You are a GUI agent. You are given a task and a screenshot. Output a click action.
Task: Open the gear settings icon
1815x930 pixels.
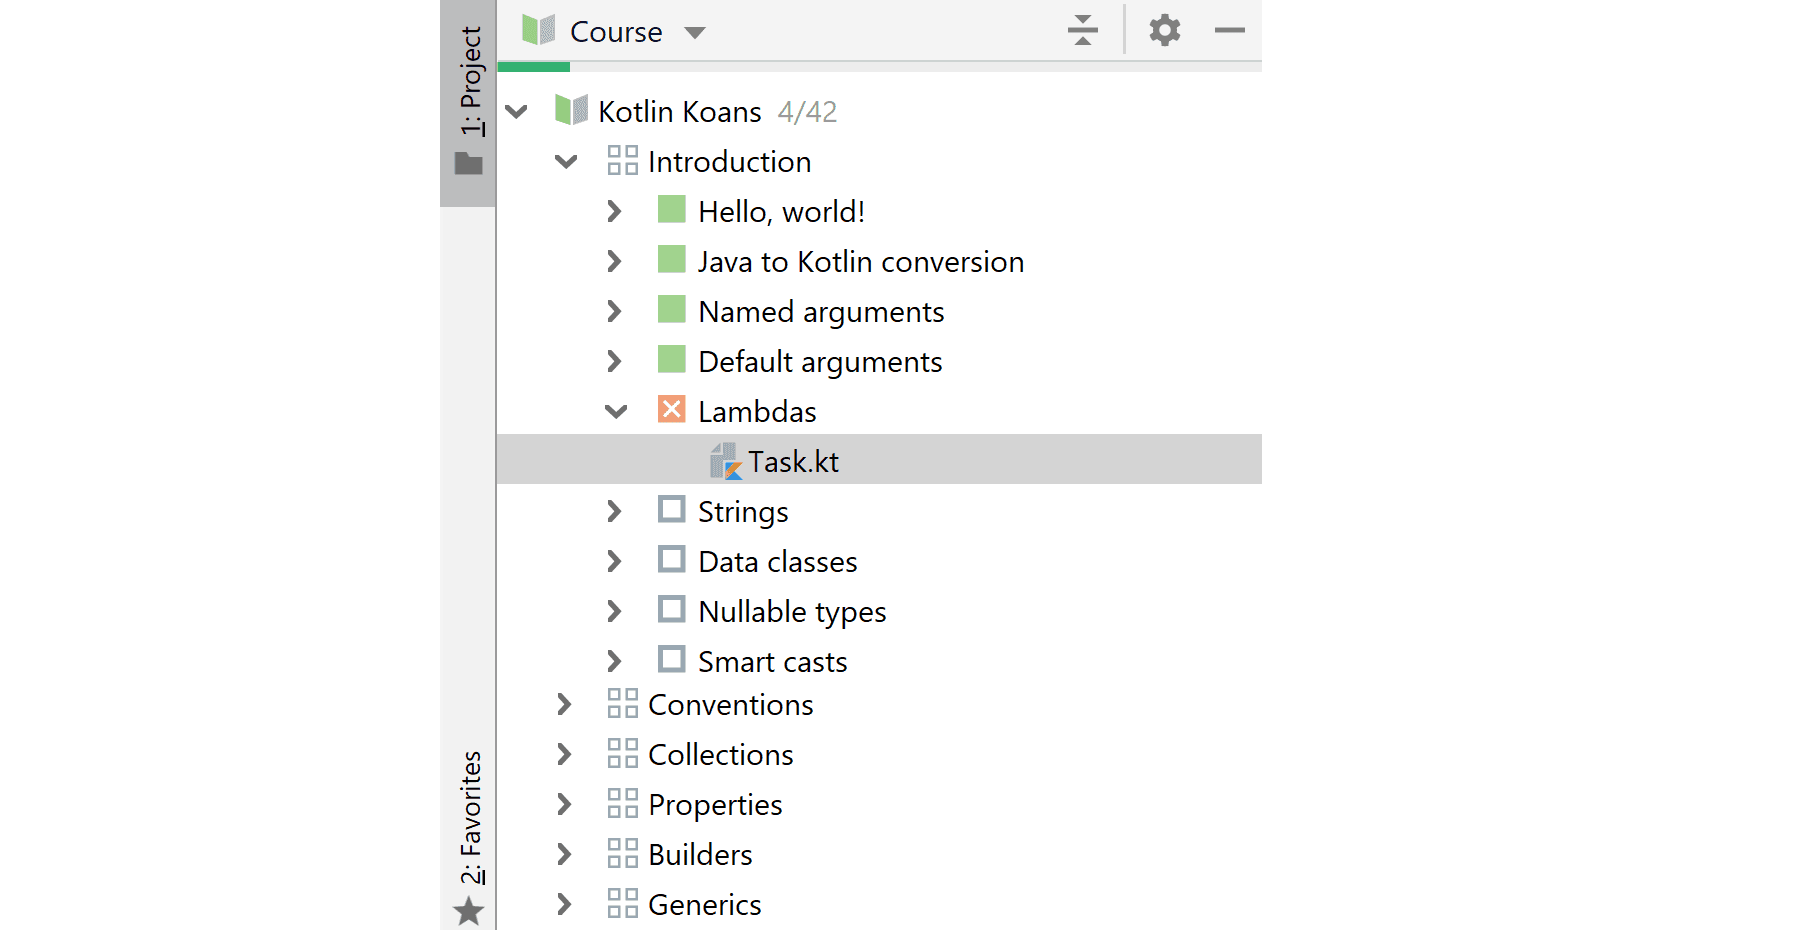[x=1164, y=31]
